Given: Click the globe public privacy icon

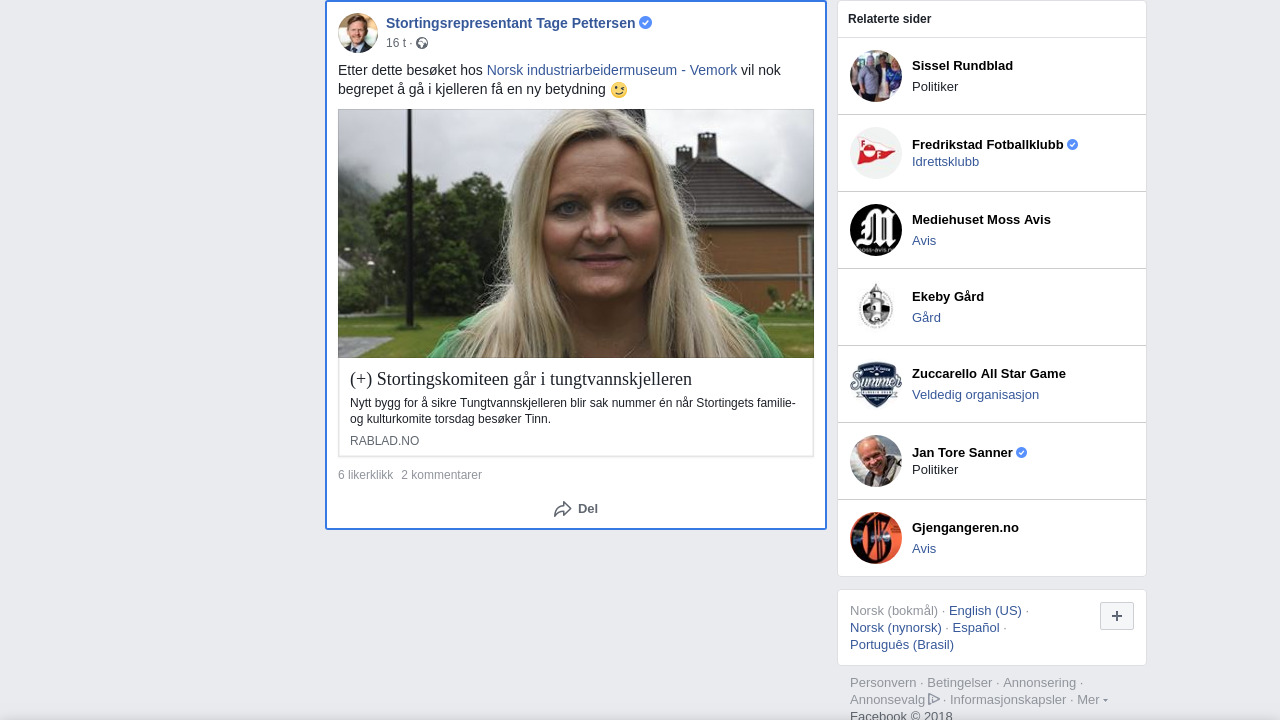Looking at the screenshot, I should tap(422, 43).
